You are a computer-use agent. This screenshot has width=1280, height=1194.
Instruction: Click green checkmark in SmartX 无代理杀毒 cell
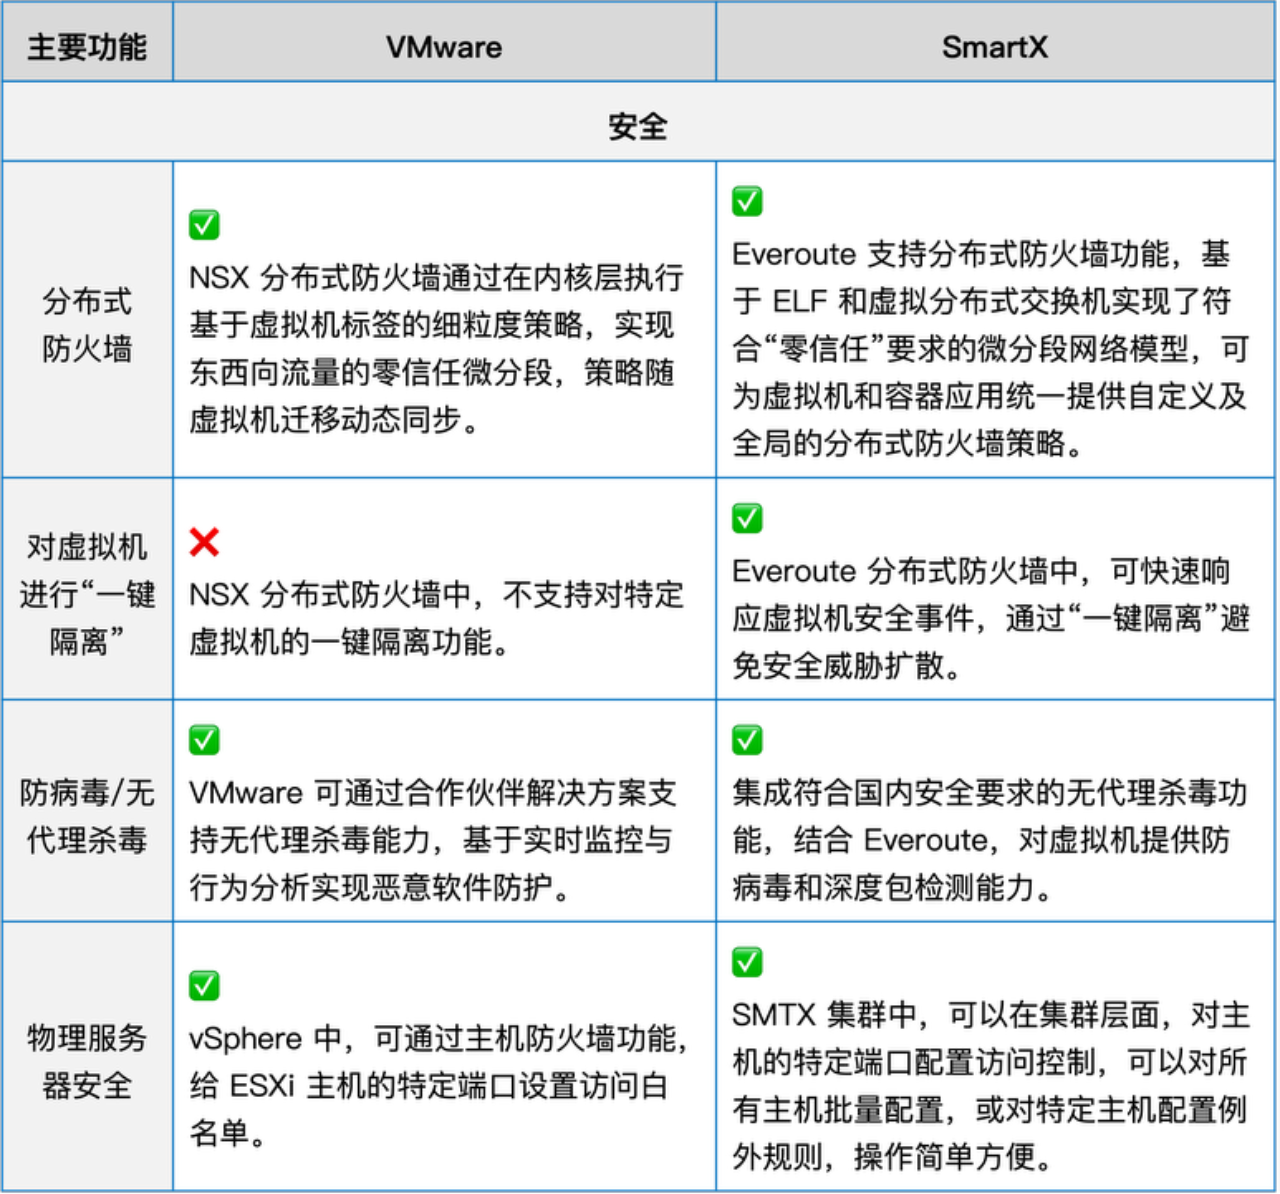pyautogui.click(x=747, y=740)
